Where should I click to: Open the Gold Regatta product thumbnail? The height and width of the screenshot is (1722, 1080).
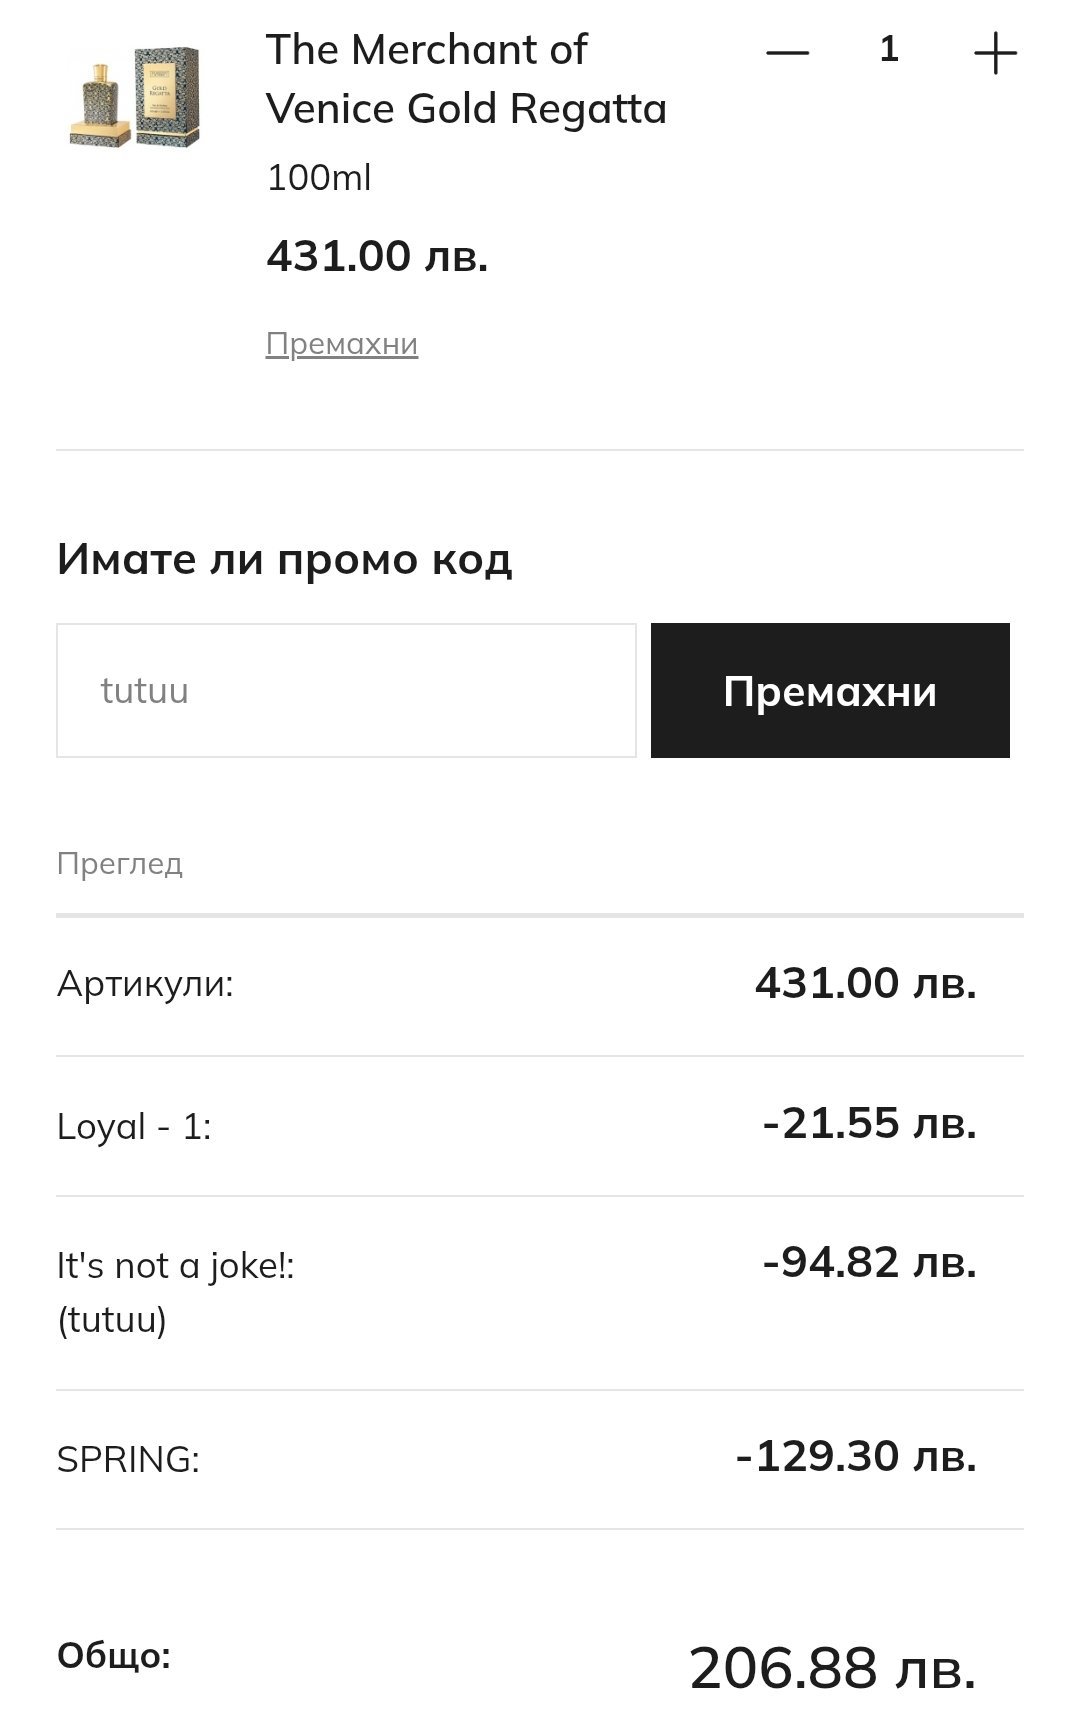coord(135,98)
